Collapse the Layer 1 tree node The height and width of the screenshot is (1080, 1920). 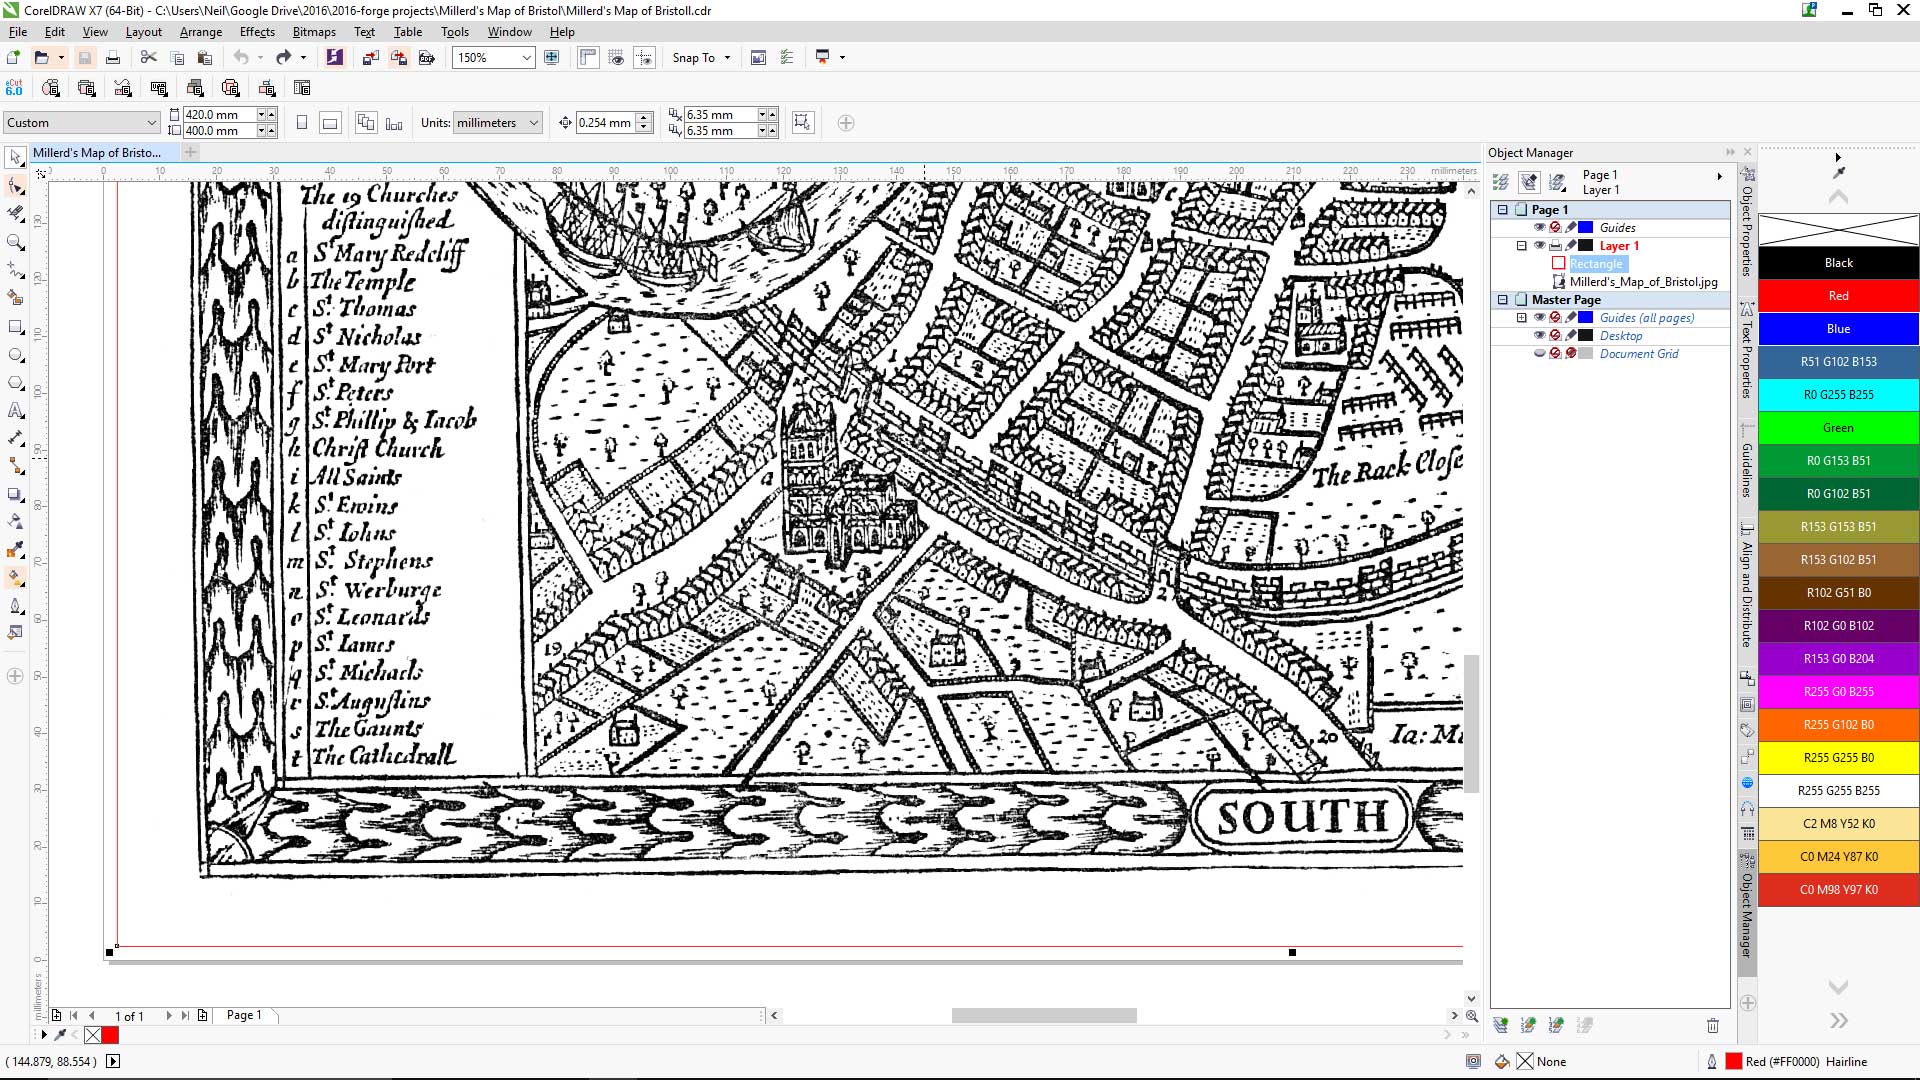[1522, 246]
